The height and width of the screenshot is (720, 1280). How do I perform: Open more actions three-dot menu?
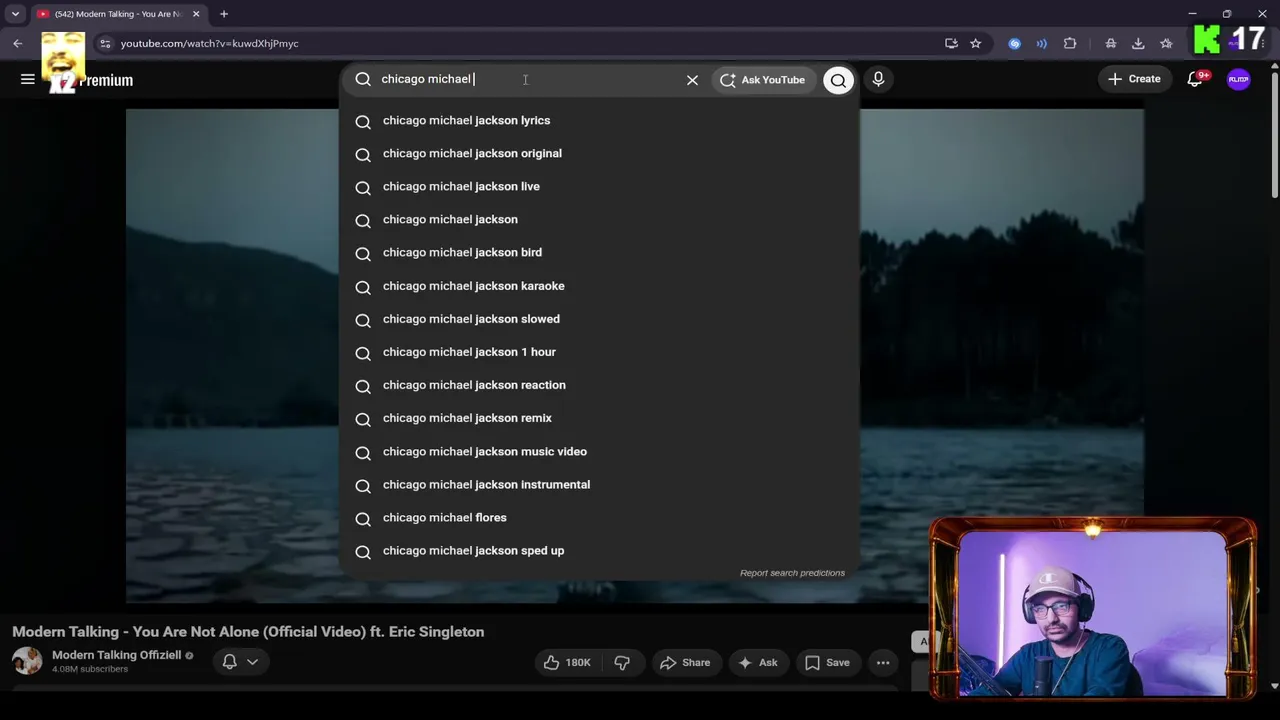[x=883, y=662]
